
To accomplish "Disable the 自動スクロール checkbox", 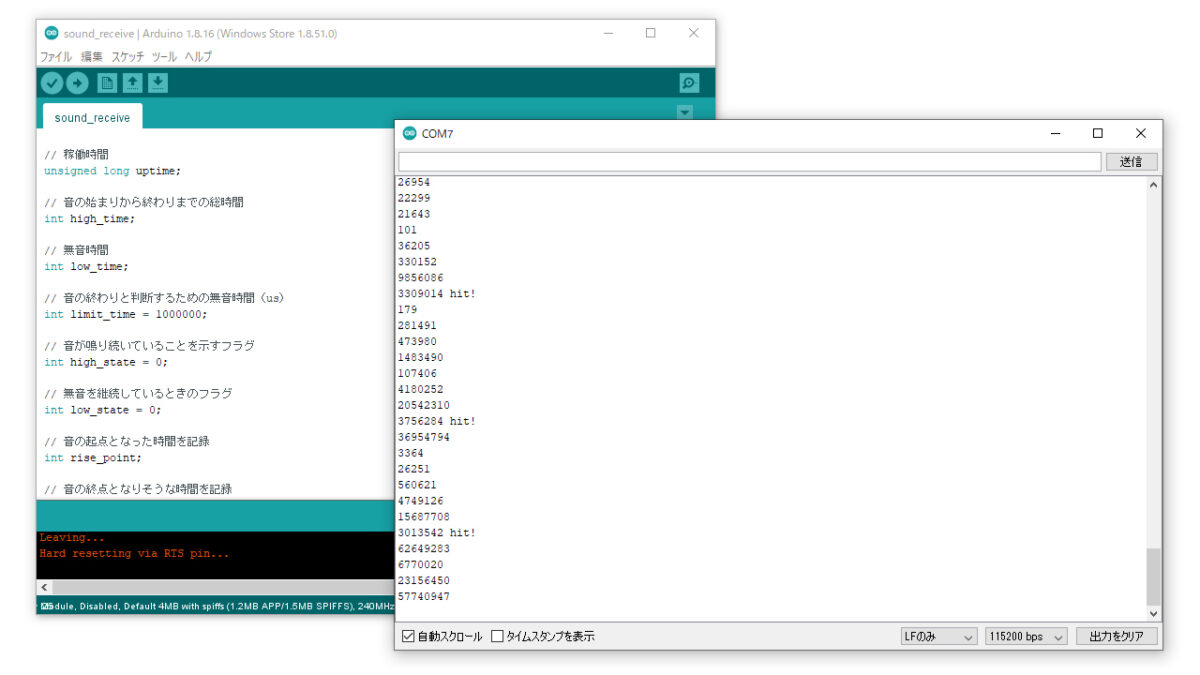I will (x=408, y=637).
